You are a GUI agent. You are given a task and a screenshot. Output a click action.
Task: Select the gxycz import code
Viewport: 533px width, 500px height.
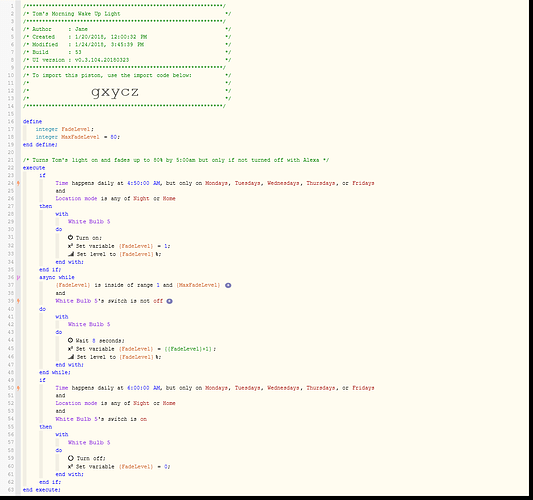coord(115,92)
